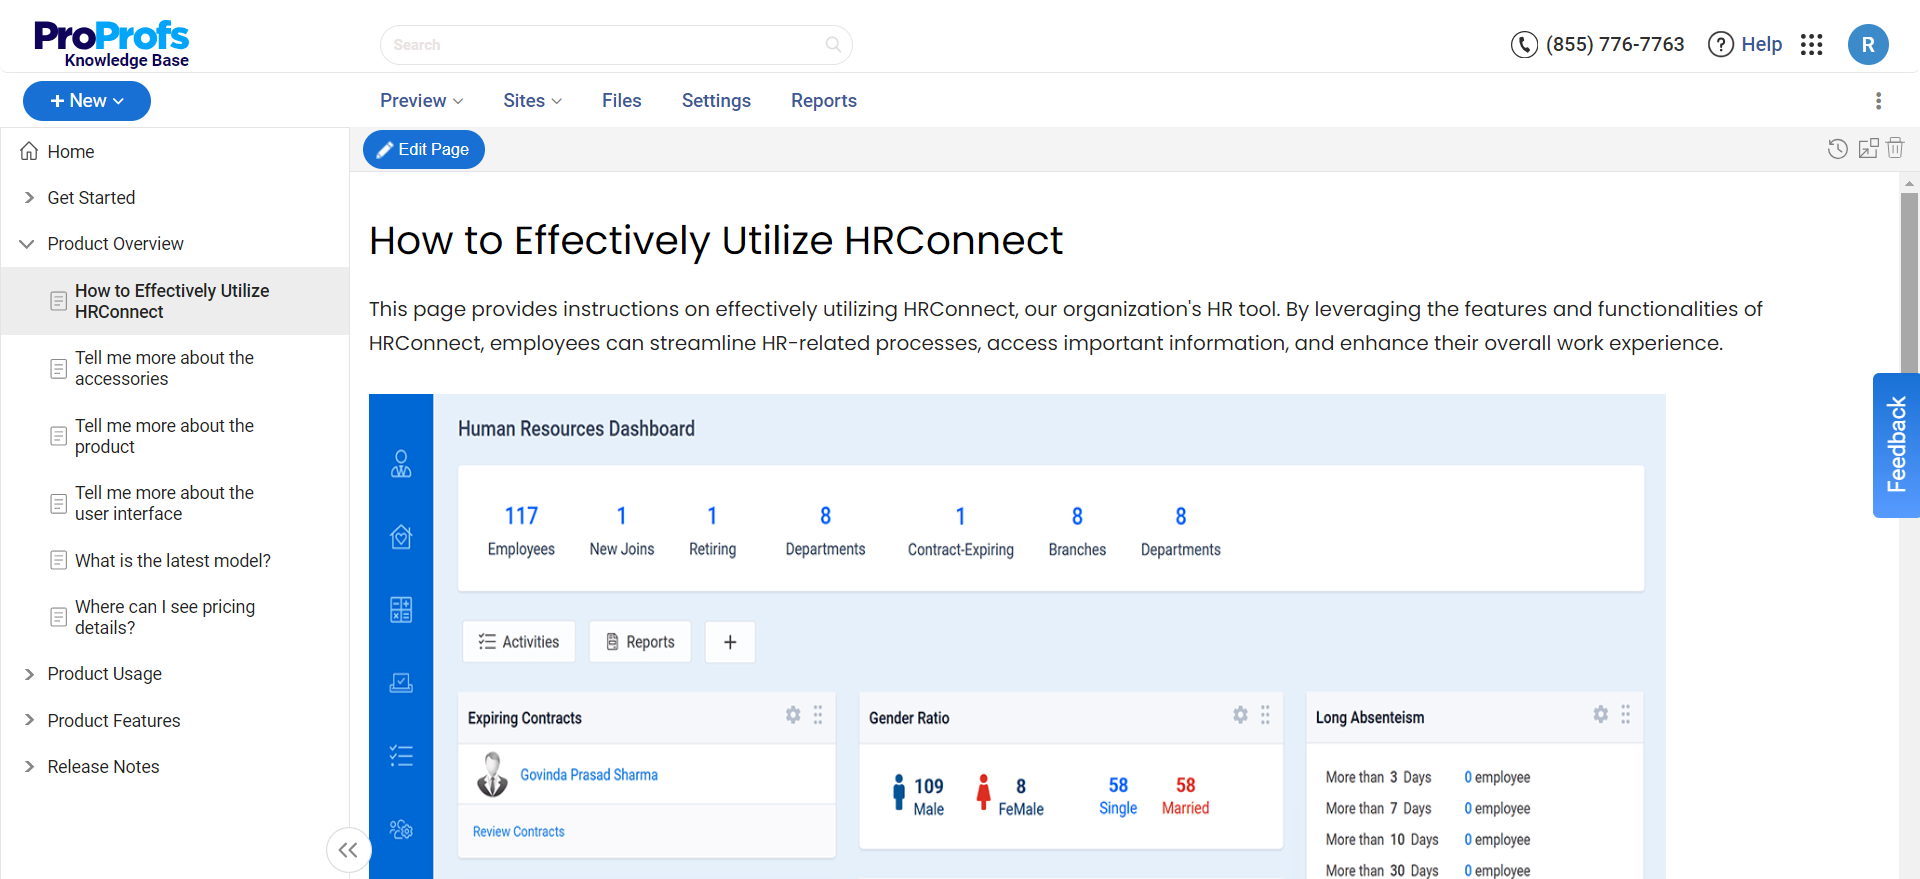Click the open in new window icon
Screen dimensions: 1920x879
pyautogui.click(x=1868, y=149)
